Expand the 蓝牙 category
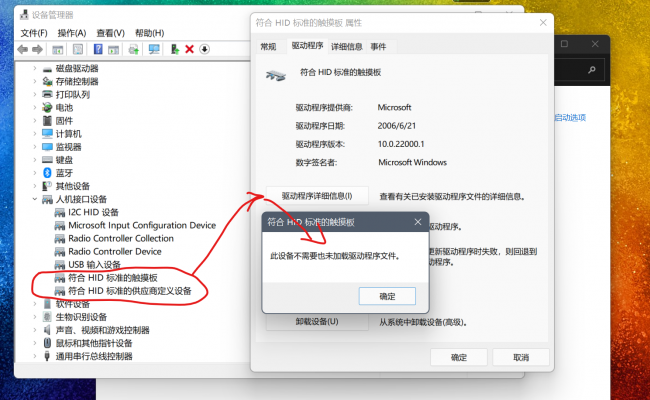 (x=35, y=173)
